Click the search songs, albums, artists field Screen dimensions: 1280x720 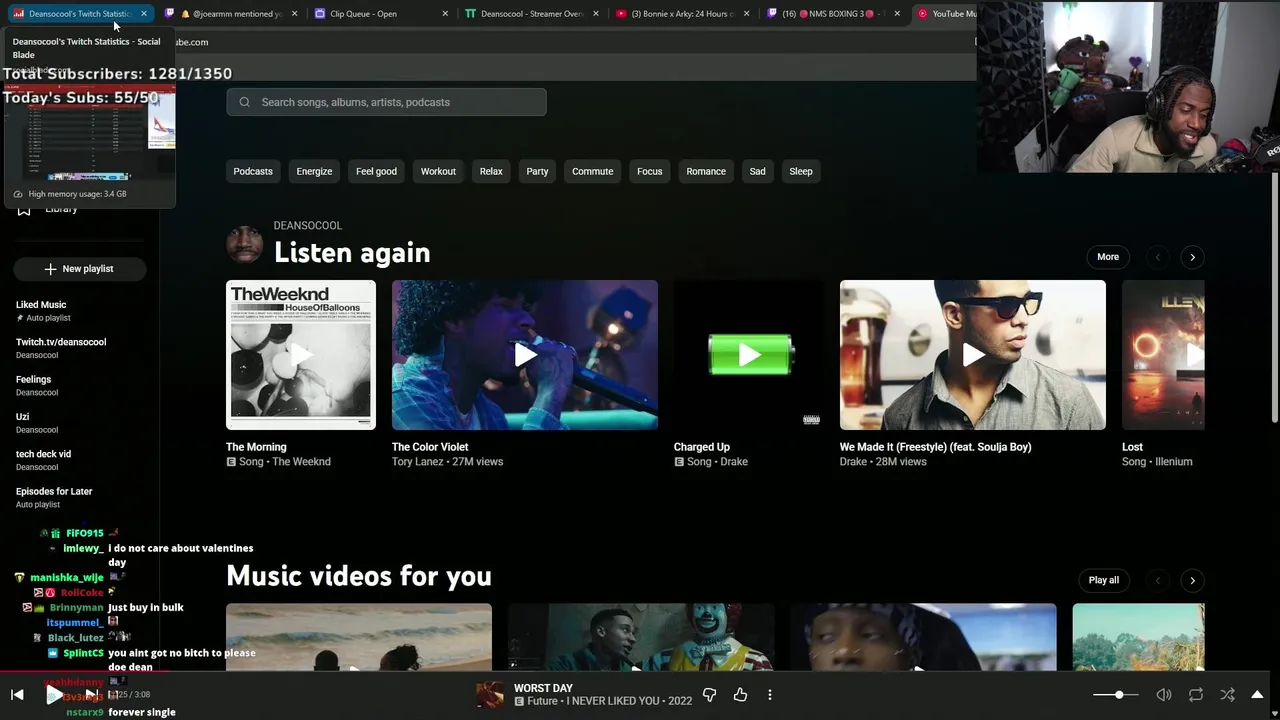386,102
